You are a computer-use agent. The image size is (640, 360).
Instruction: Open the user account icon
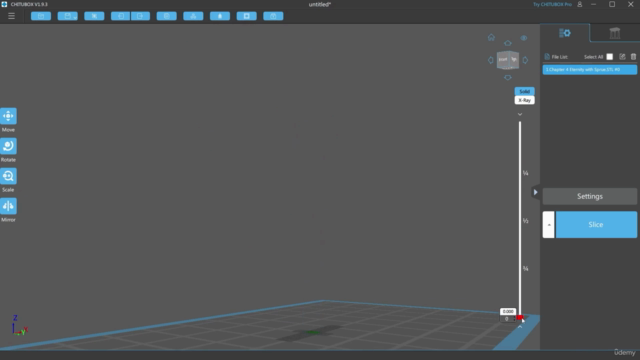point(580,4)
